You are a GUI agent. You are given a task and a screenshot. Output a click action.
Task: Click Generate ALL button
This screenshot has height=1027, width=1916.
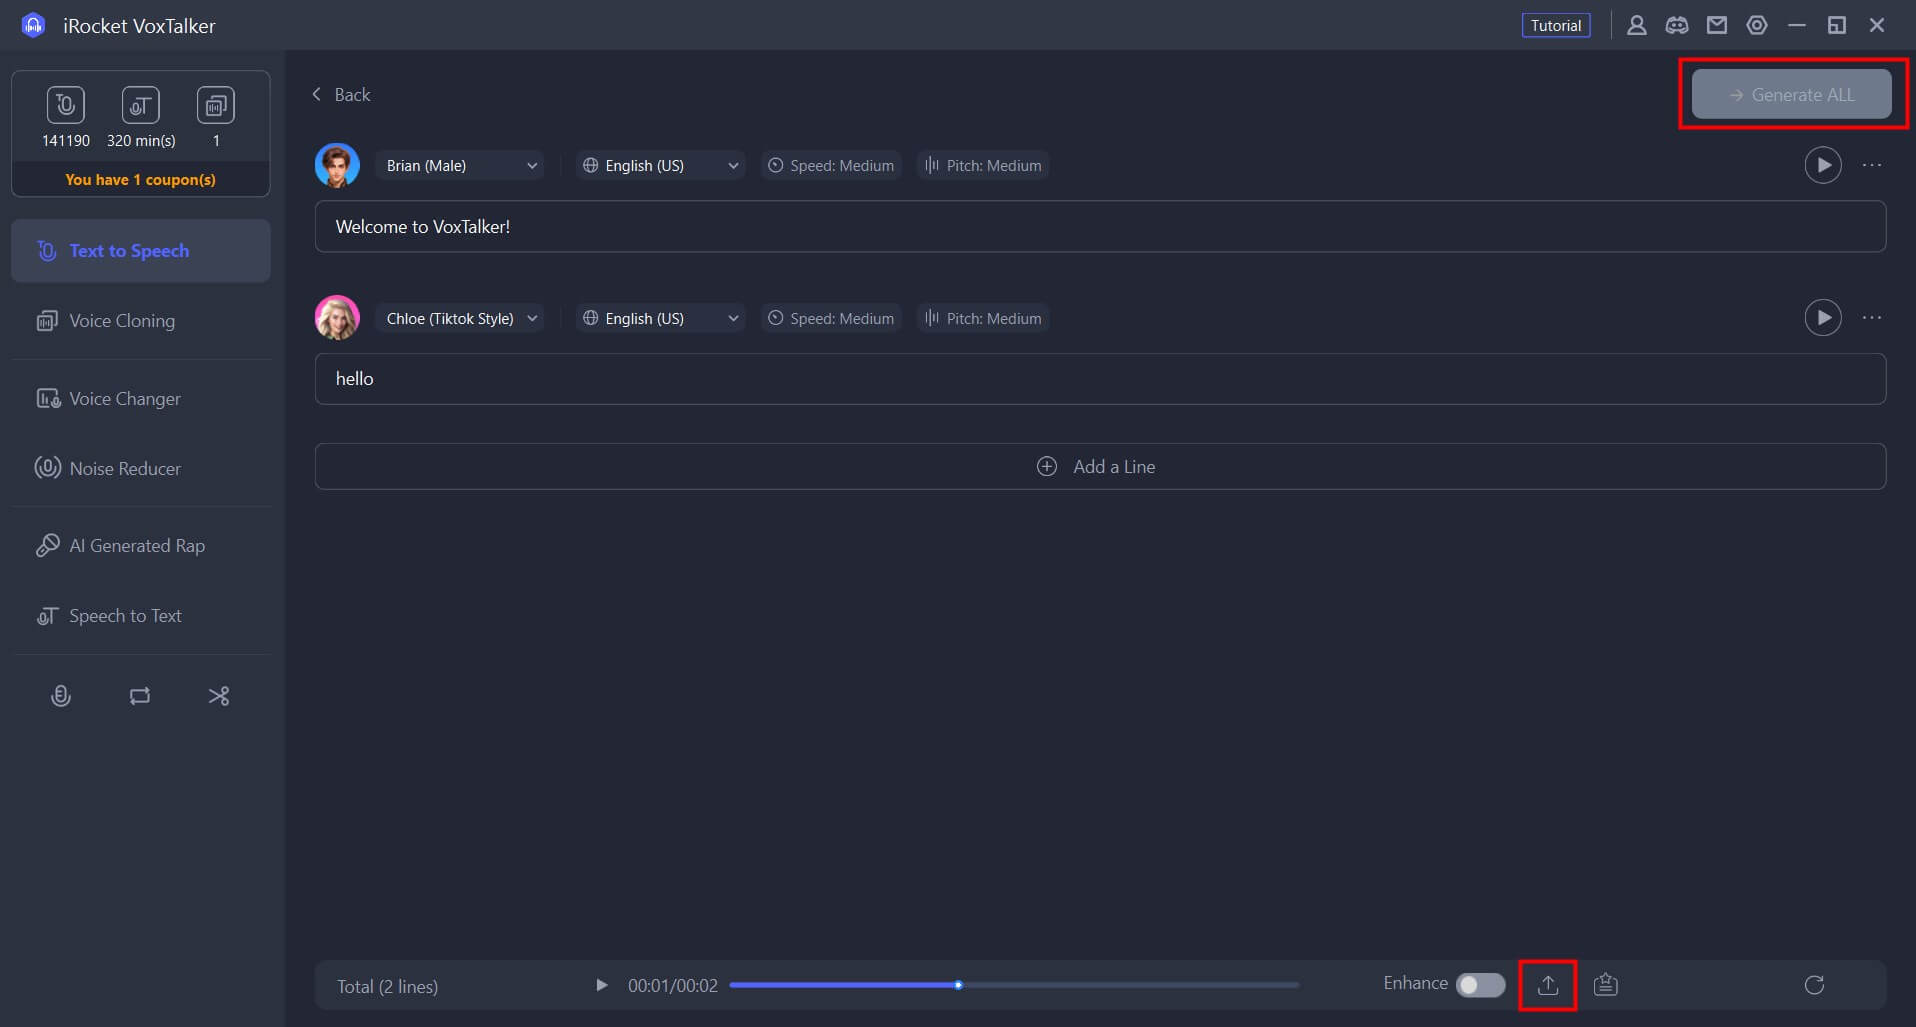point(1791,95)
